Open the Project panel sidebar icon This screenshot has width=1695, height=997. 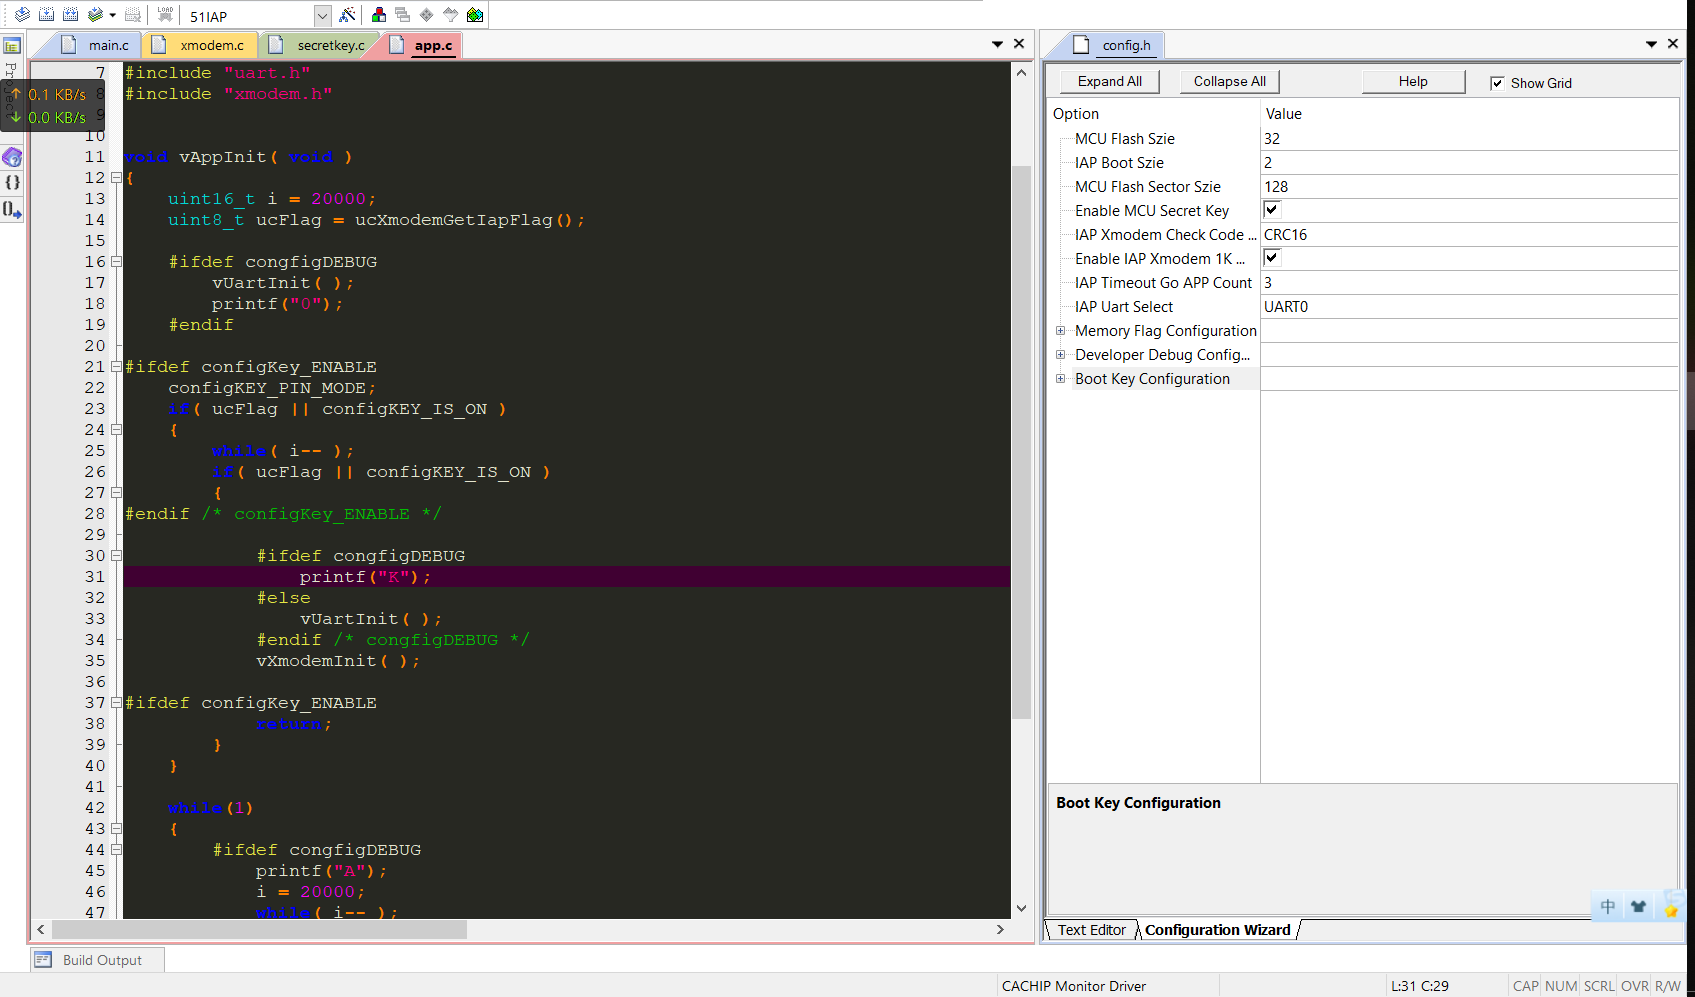pos(12,46)
